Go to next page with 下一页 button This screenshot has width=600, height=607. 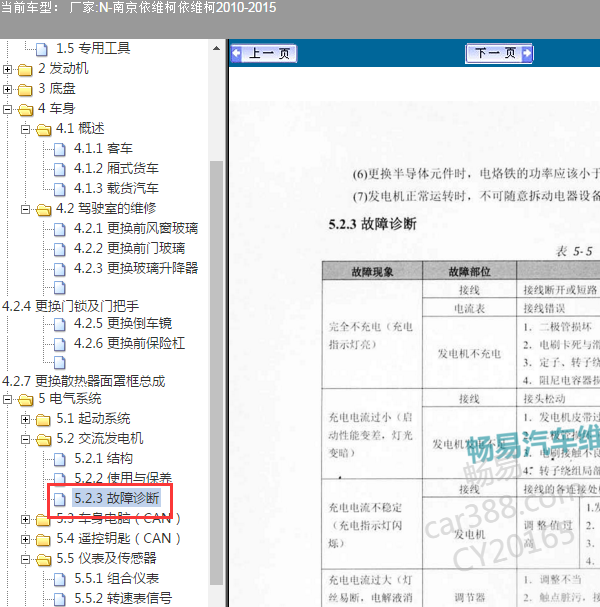pyautogui.click(x=499, y=53)
